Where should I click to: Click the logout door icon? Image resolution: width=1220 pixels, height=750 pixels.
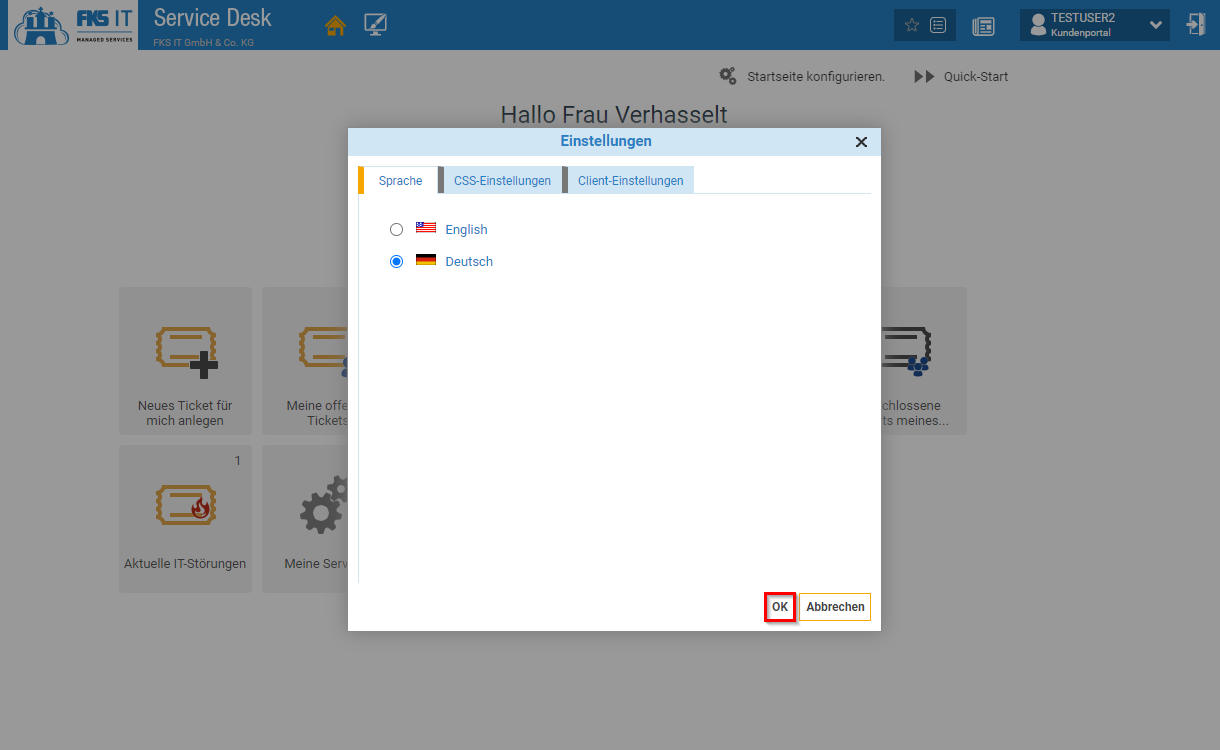1195,25
